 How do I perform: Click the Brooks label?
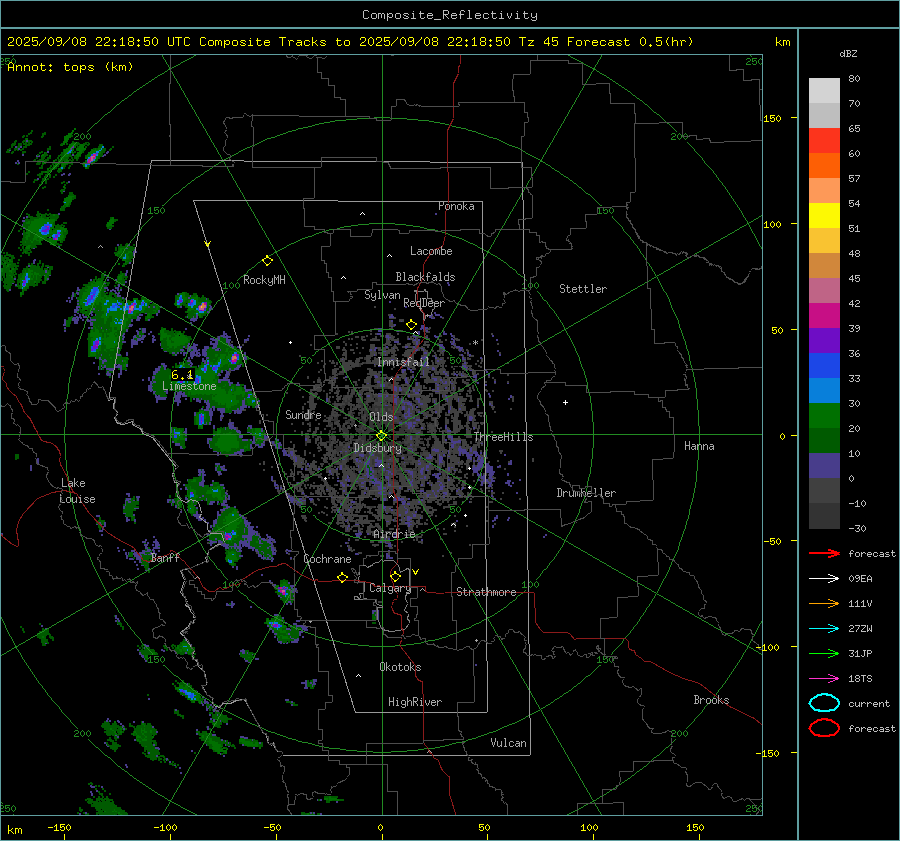pos(711,700)
